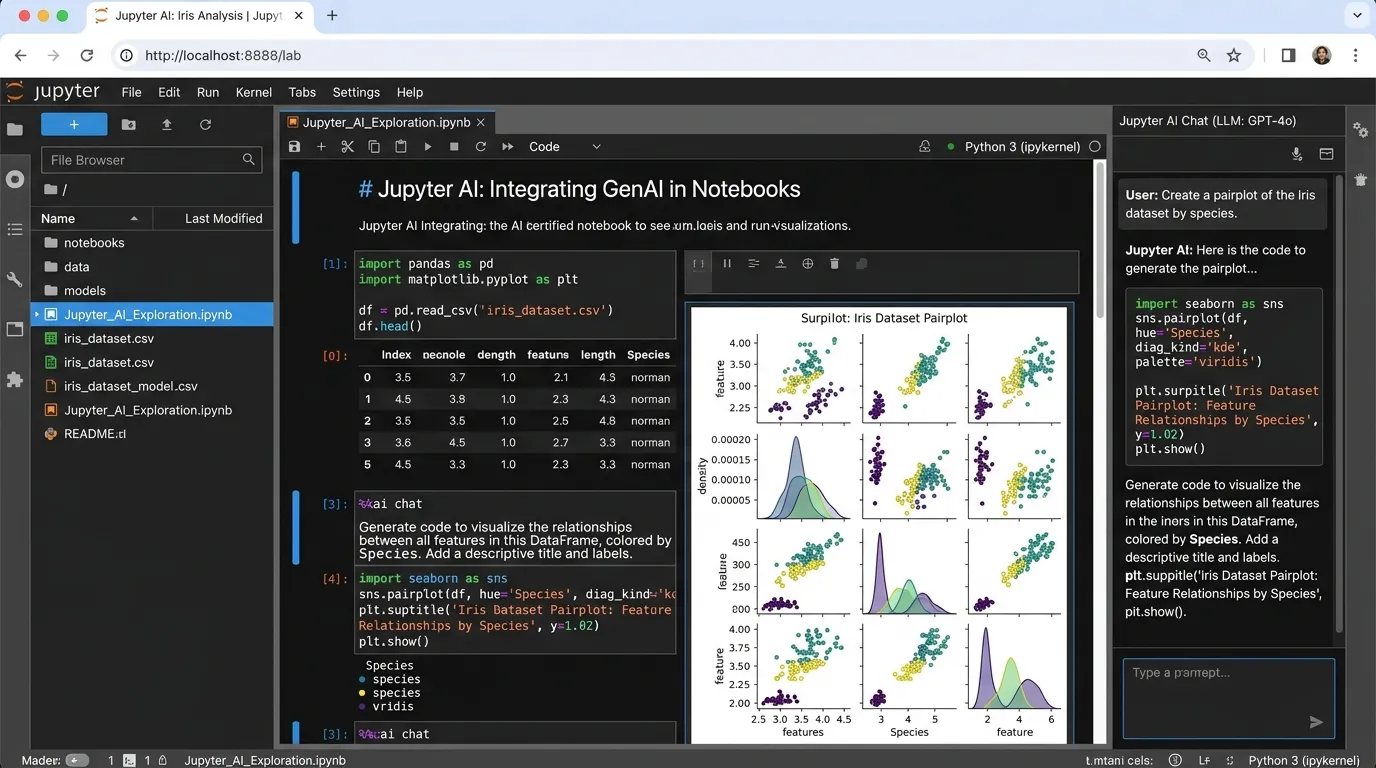
Task: Create a new folder in file browser
Action: click(129, 124)
